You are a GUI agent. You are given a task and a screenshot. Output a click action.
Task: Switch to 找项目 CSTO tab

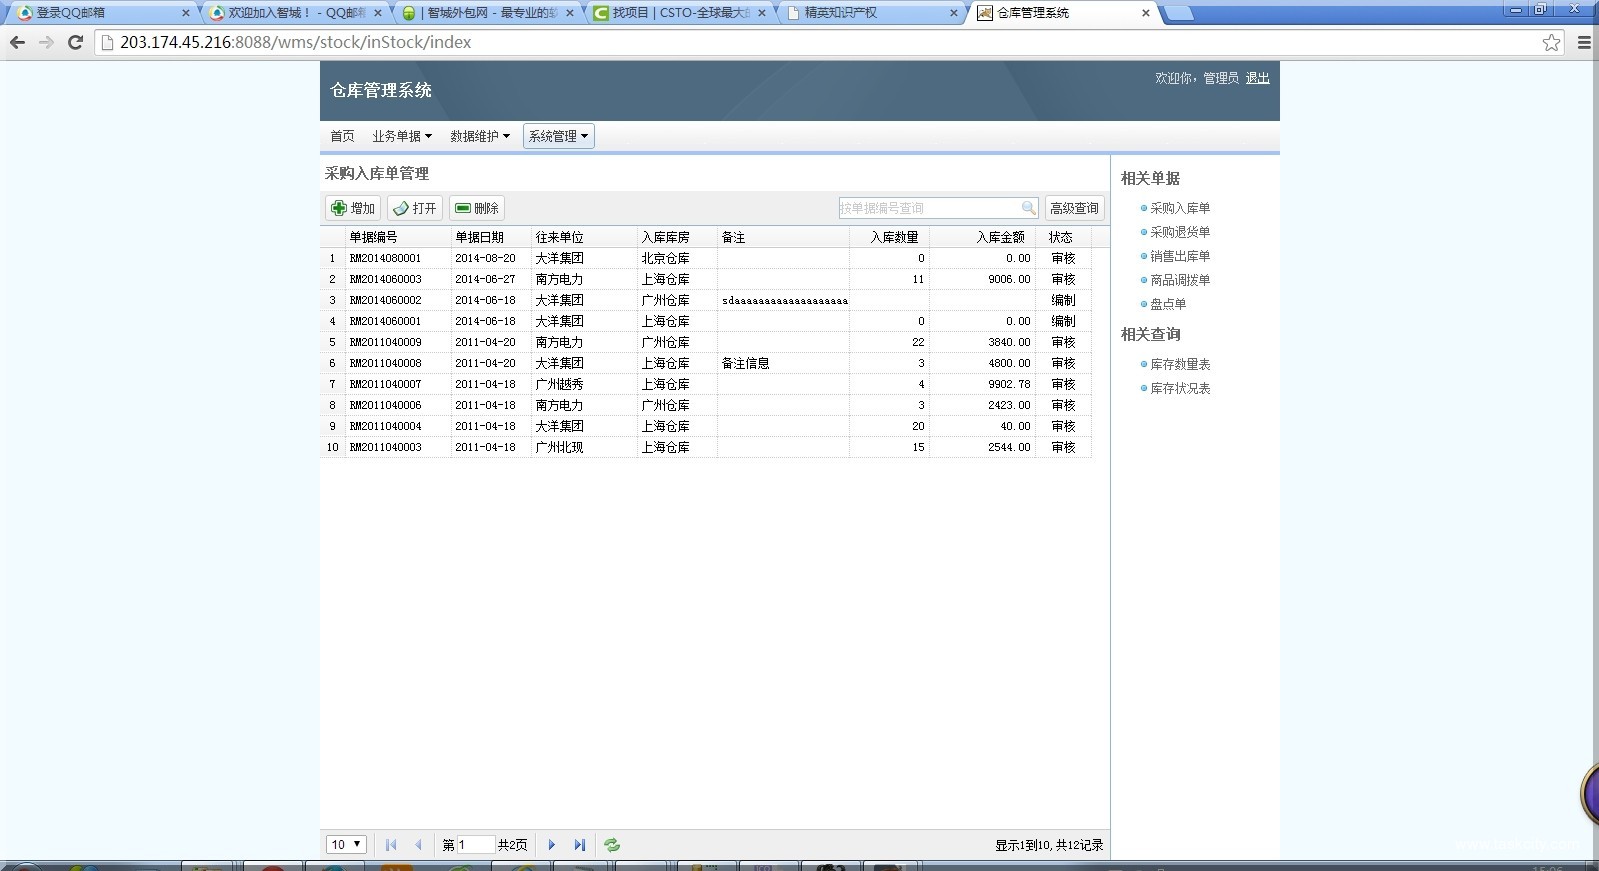[x=680, y=13]
